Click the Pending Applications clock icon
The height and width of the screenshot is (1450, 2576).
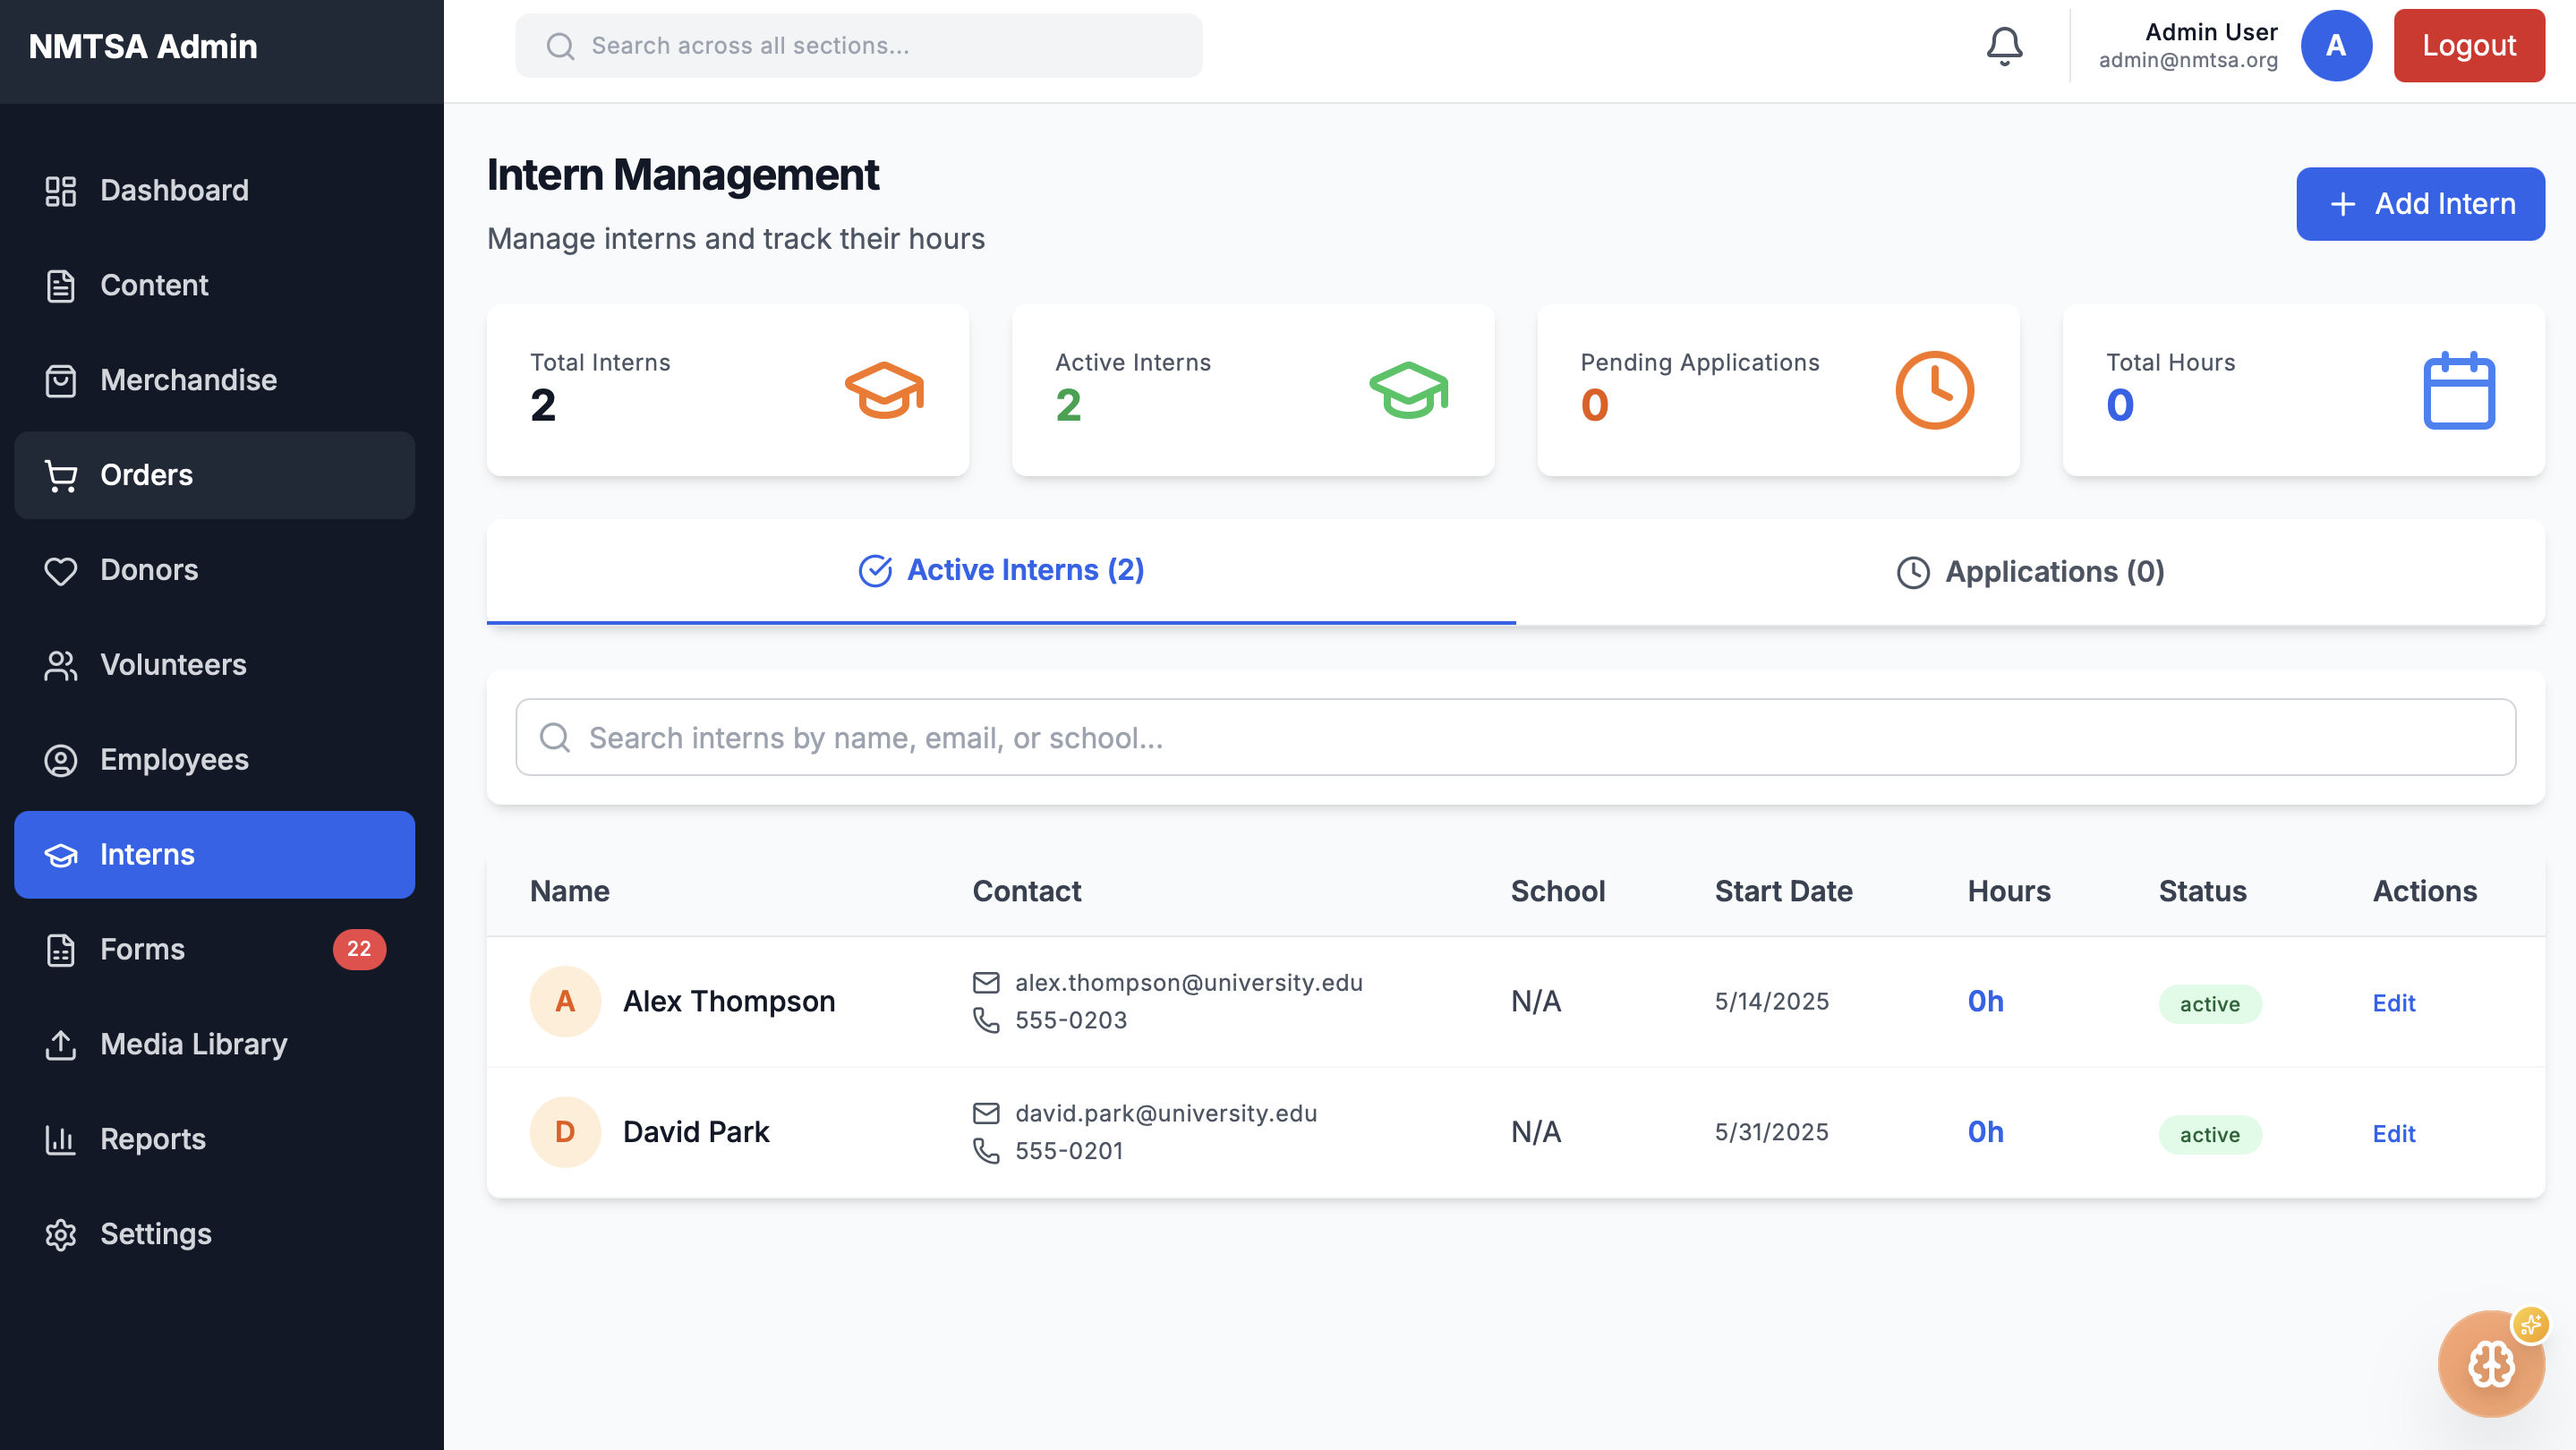(1934, 391)
